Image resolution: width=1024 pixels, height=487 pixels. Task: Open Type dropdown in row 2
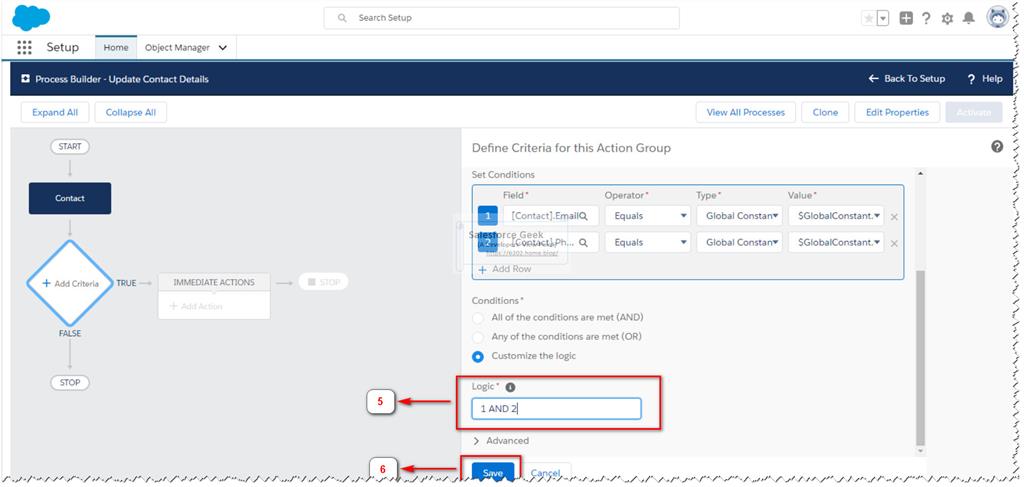(x=739, y=242)
